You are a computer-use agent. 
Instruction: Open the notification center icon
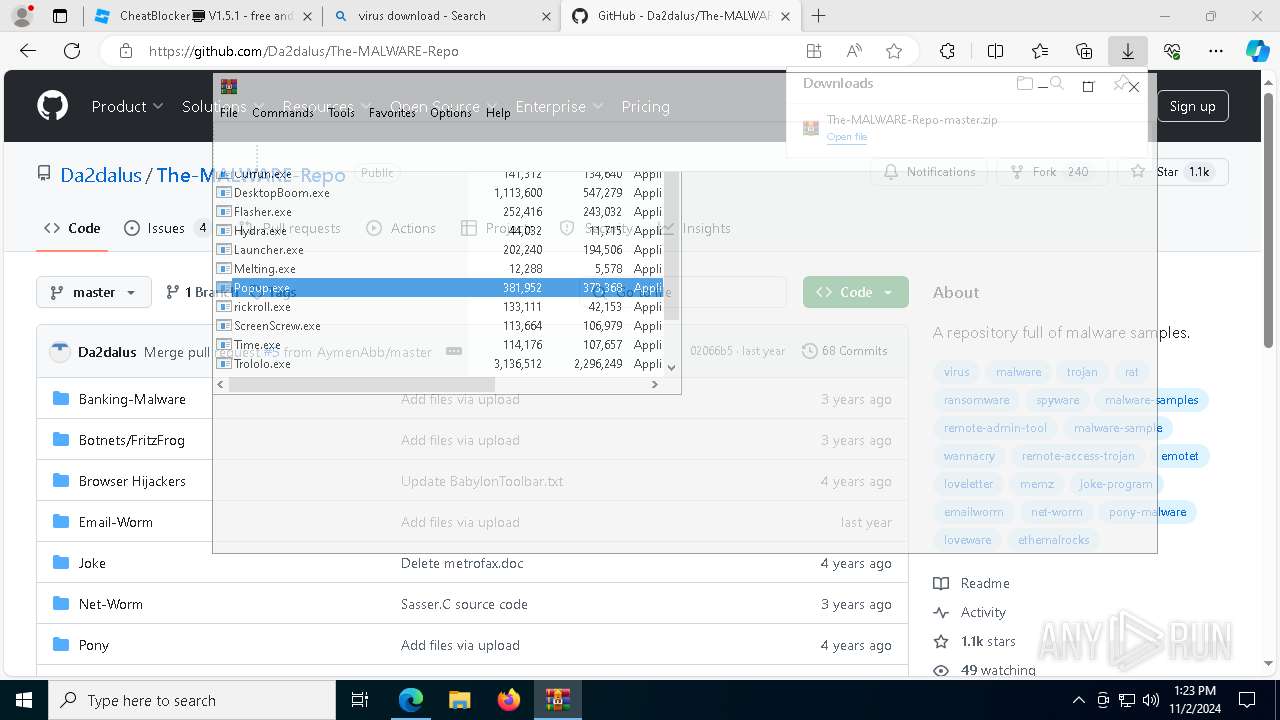(x=1247, y=700)
